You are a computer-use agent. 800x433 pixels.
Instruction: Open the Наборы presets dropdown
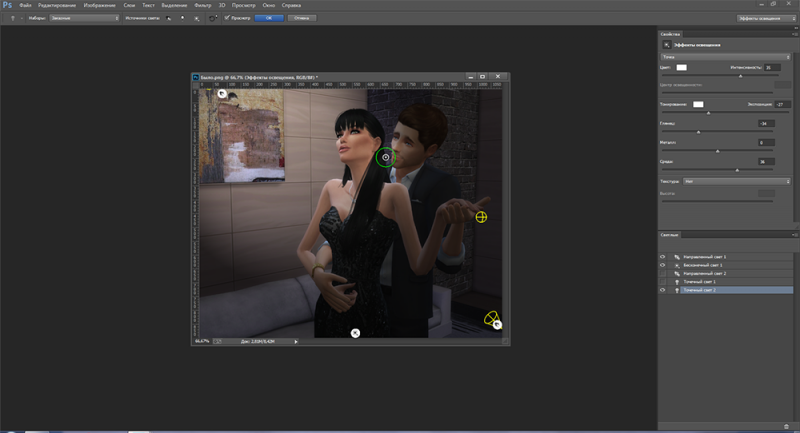point(84,18)
